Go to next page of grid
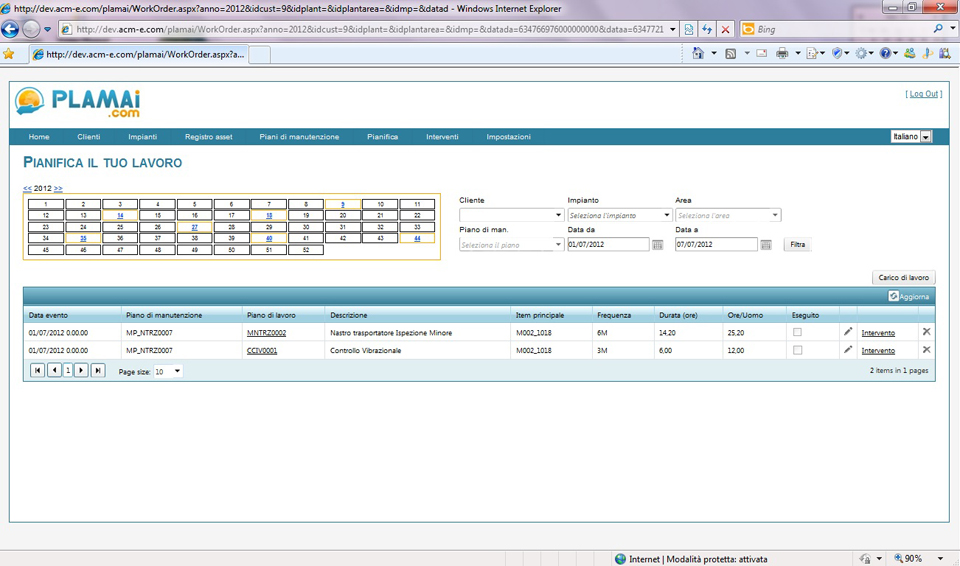 coord(81,371)
